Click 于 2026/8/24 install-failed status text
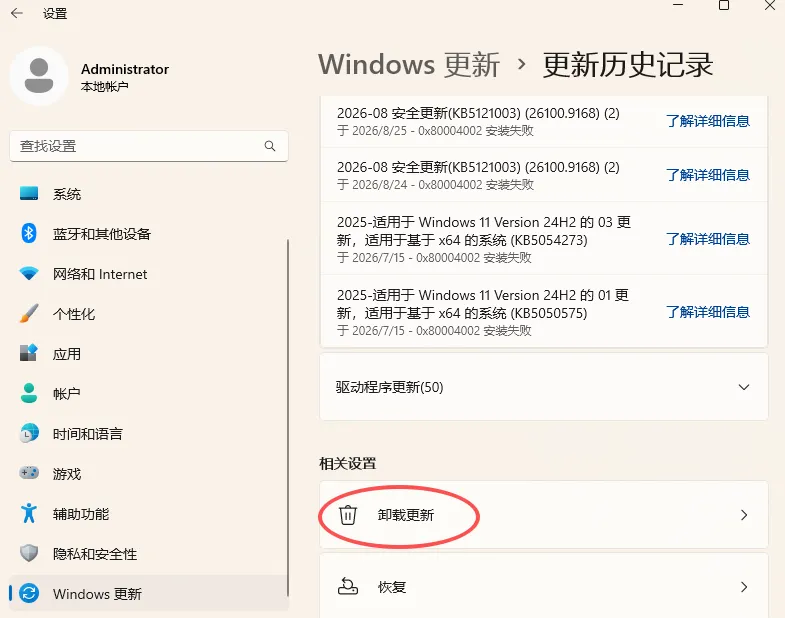Viewport: 785px width, 618px height. pos(435,185)
